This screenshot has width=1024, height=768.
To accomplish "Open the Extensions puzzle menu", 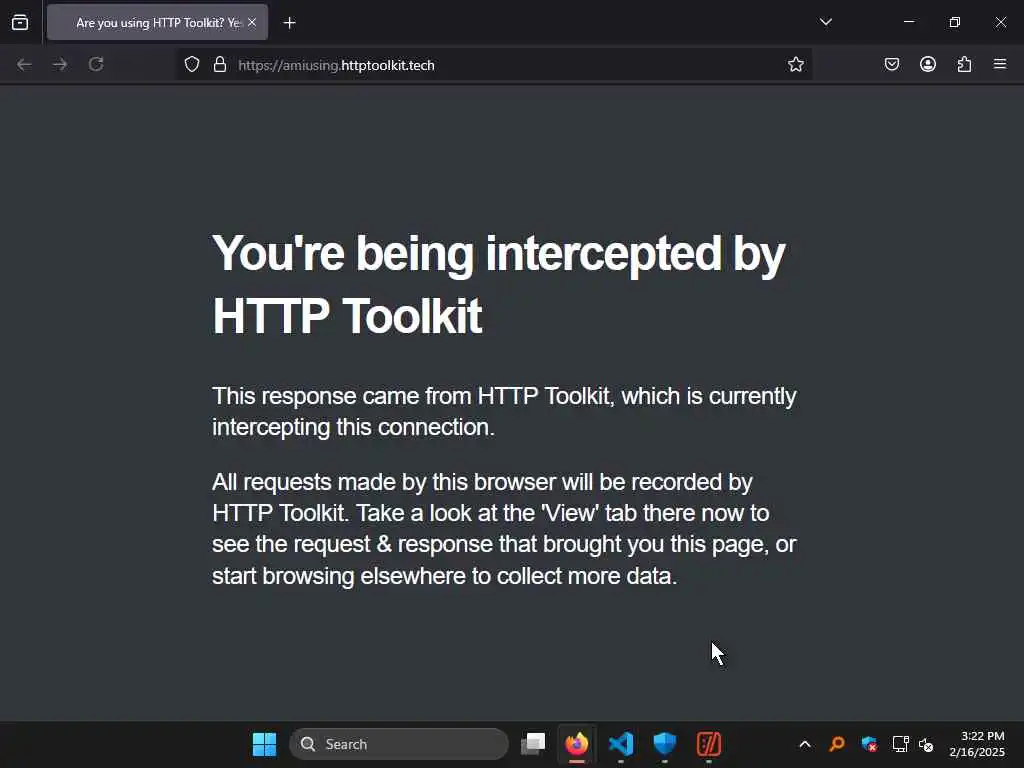I will click(x=964, y=64).
